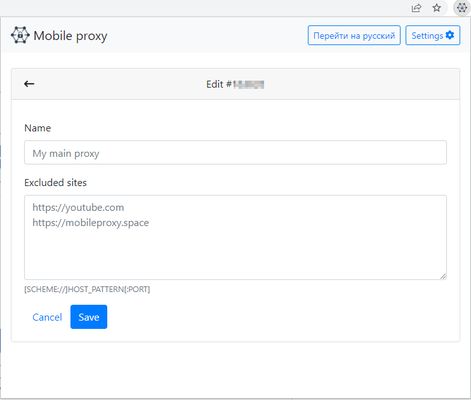Focus the Name input field
Screen dimensions: 471x400
click(x=235, y=153)
